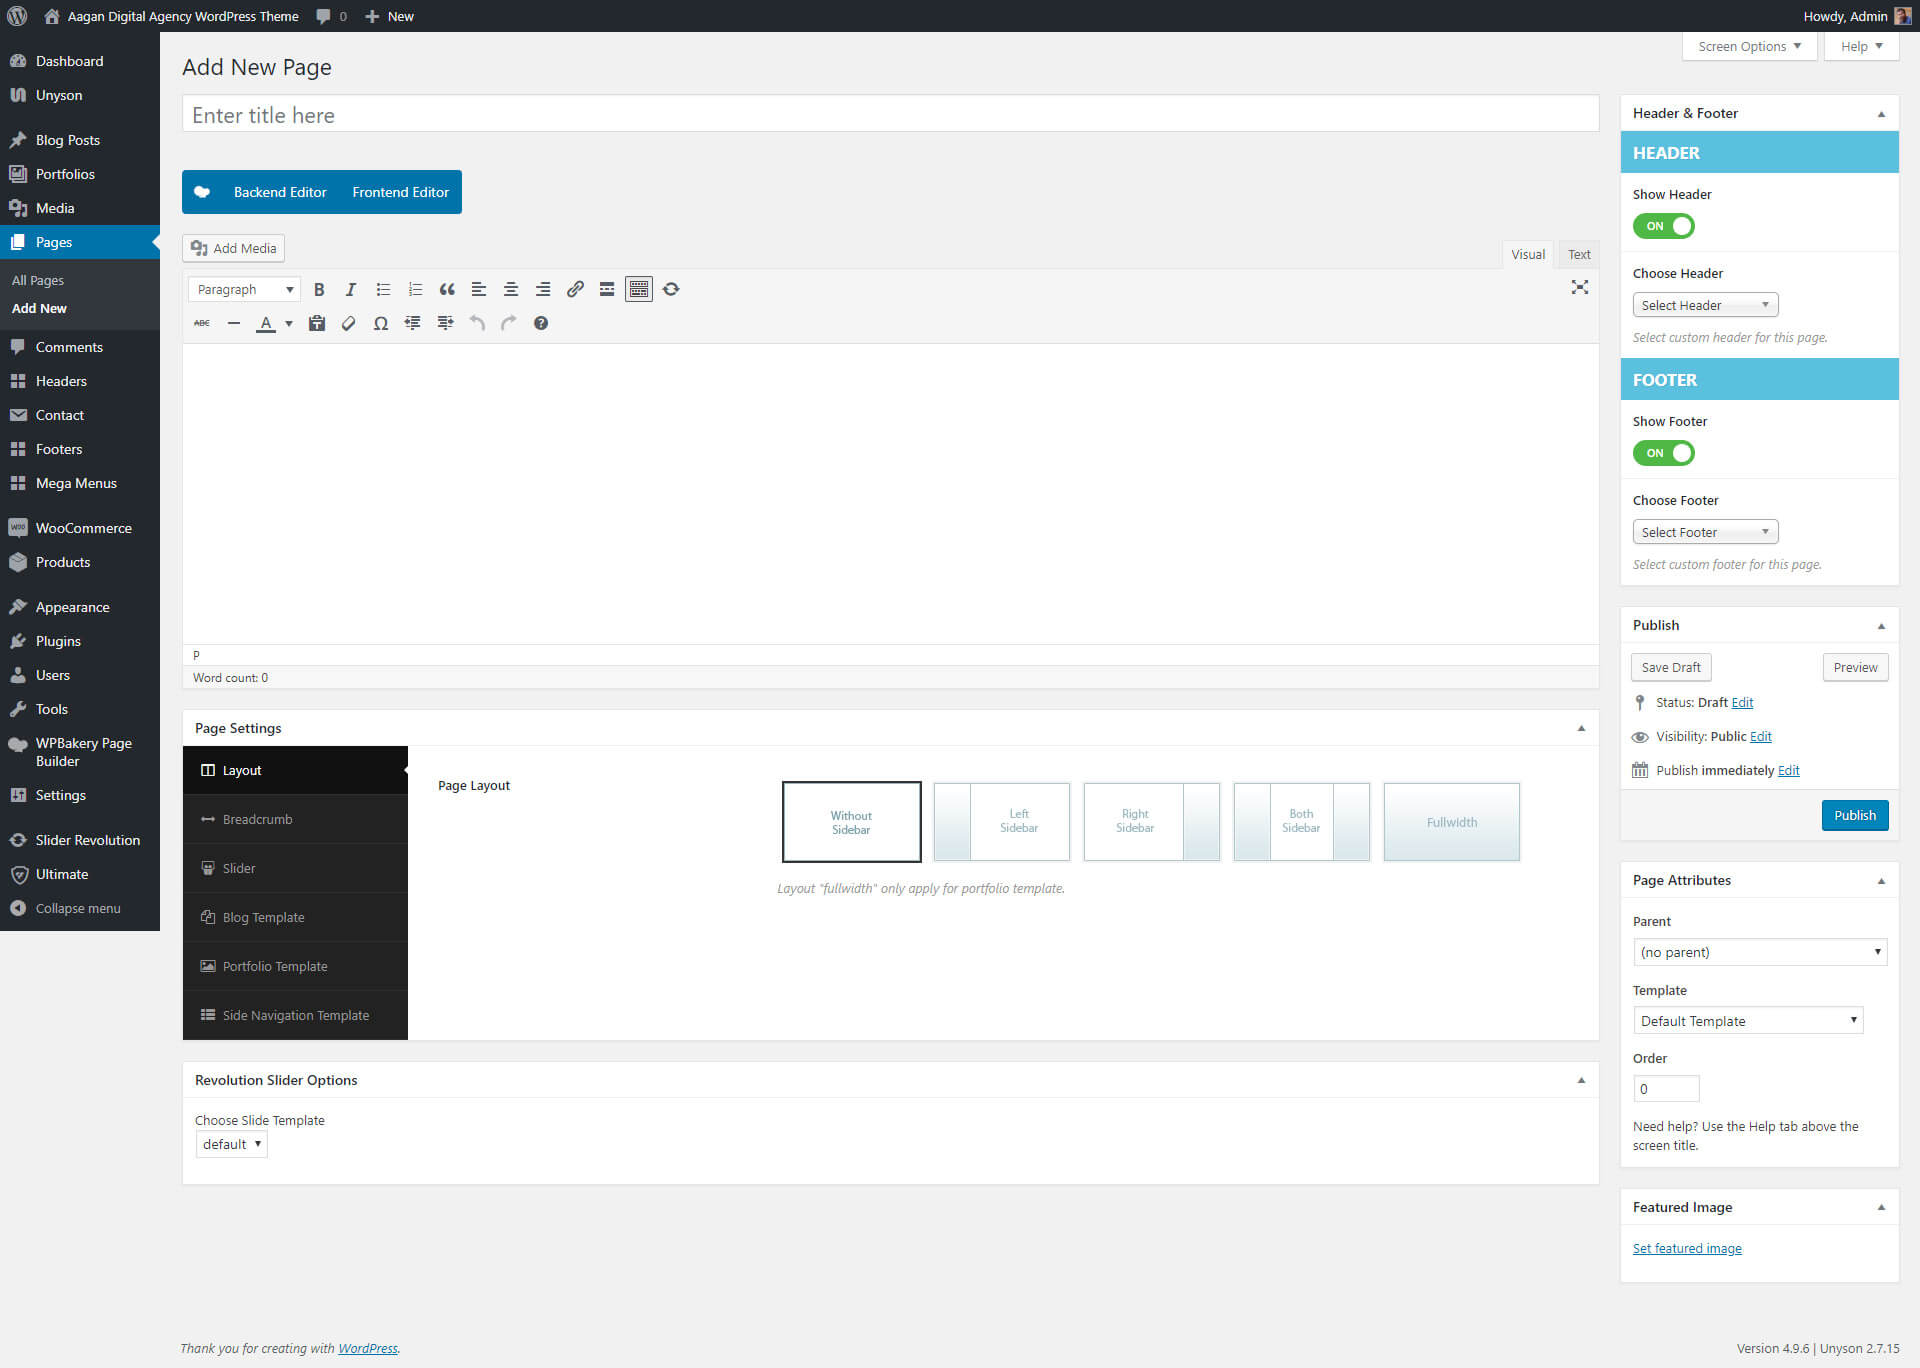Open the Select Header dropdown

(1705, 305)
